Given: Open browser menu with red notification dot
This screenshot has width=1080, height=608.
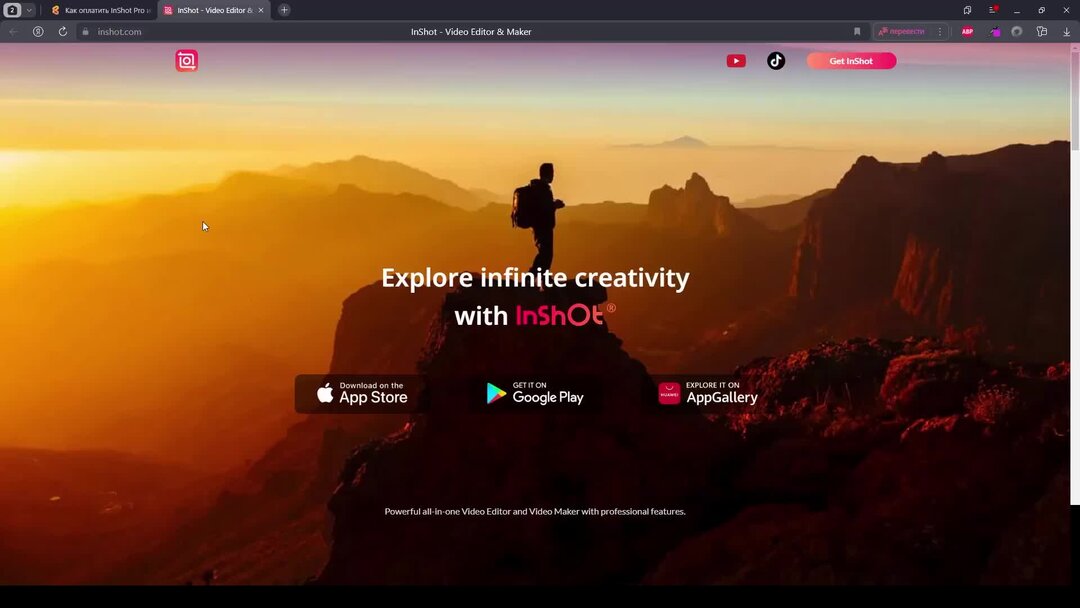Looking at the screenshot, I should [x=993, y=10].
